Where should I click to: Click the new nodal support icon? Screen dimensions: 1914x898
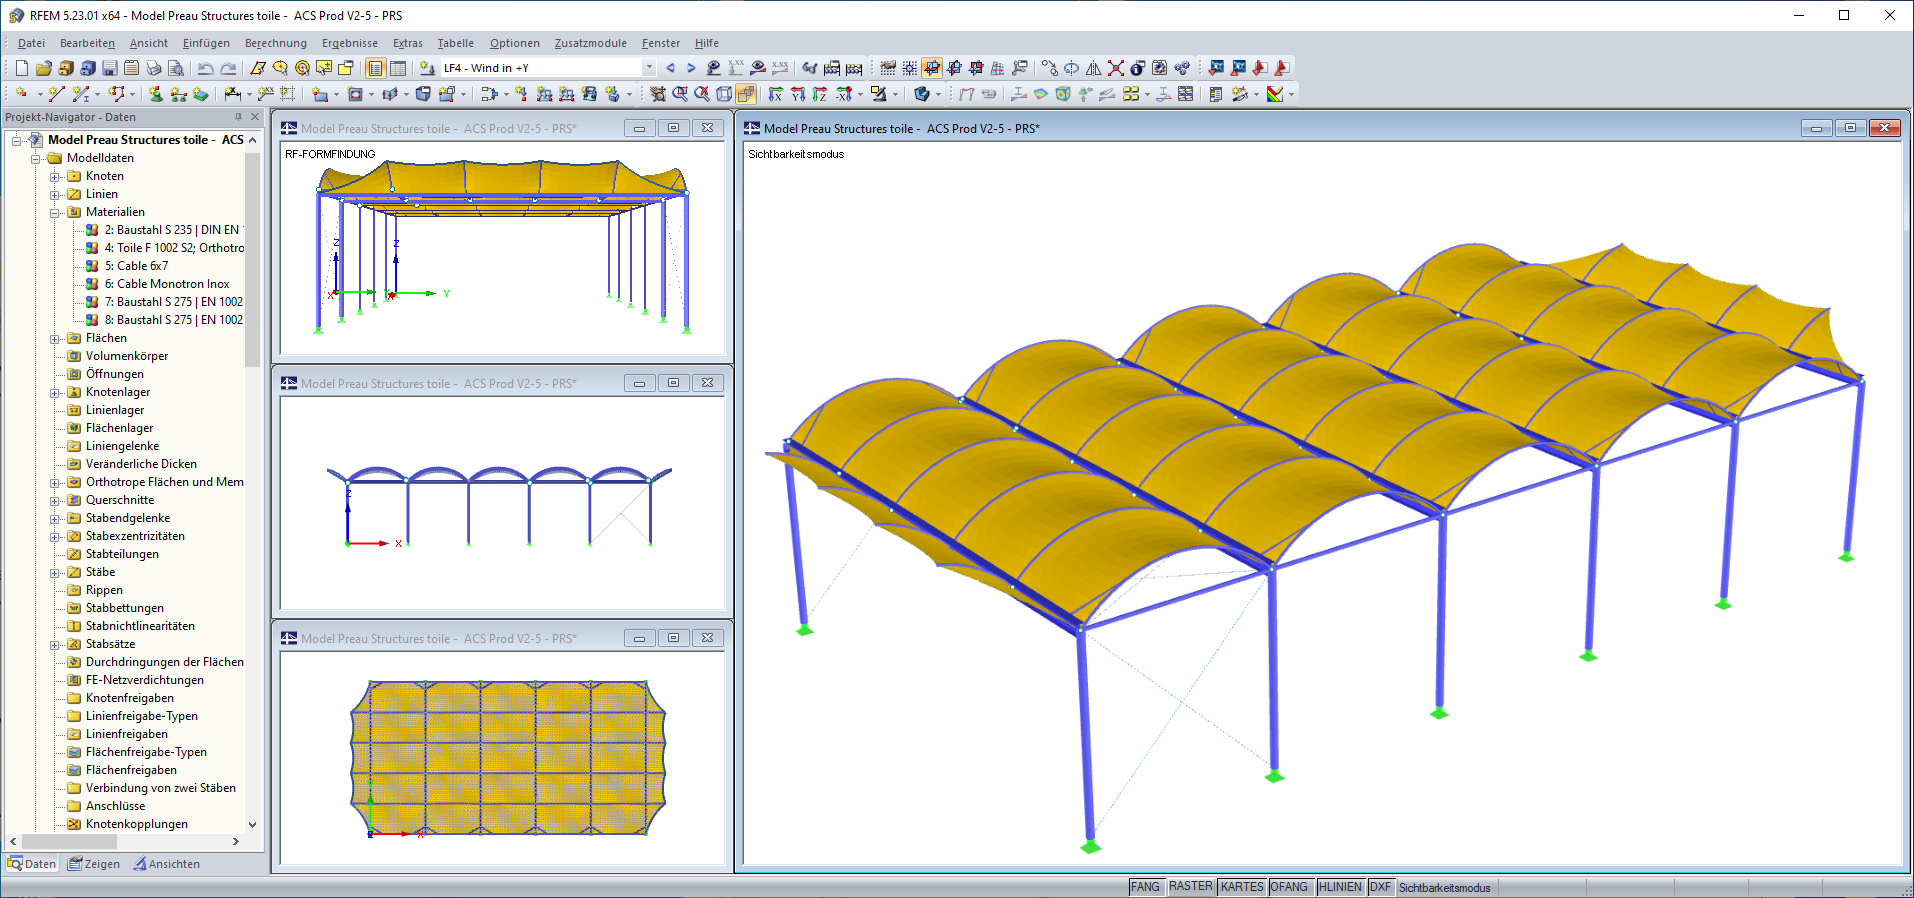(x=155, y=94)
